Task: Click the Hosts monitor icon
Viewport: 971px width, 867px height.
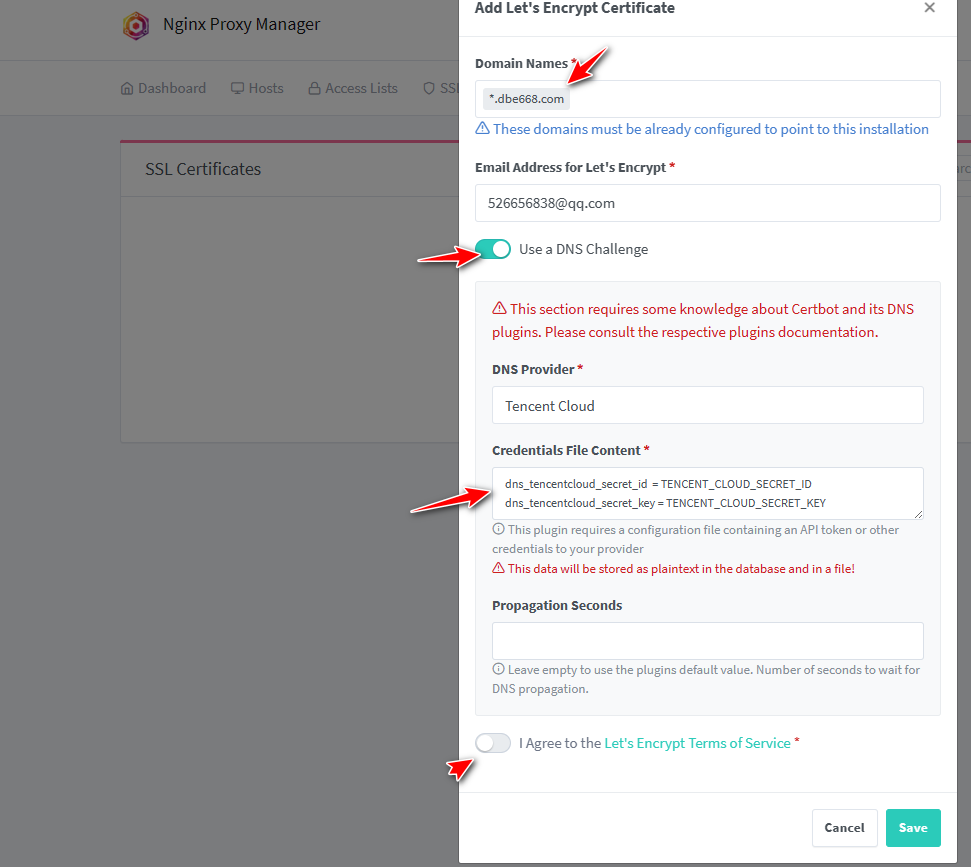Action: coord(237,89)
